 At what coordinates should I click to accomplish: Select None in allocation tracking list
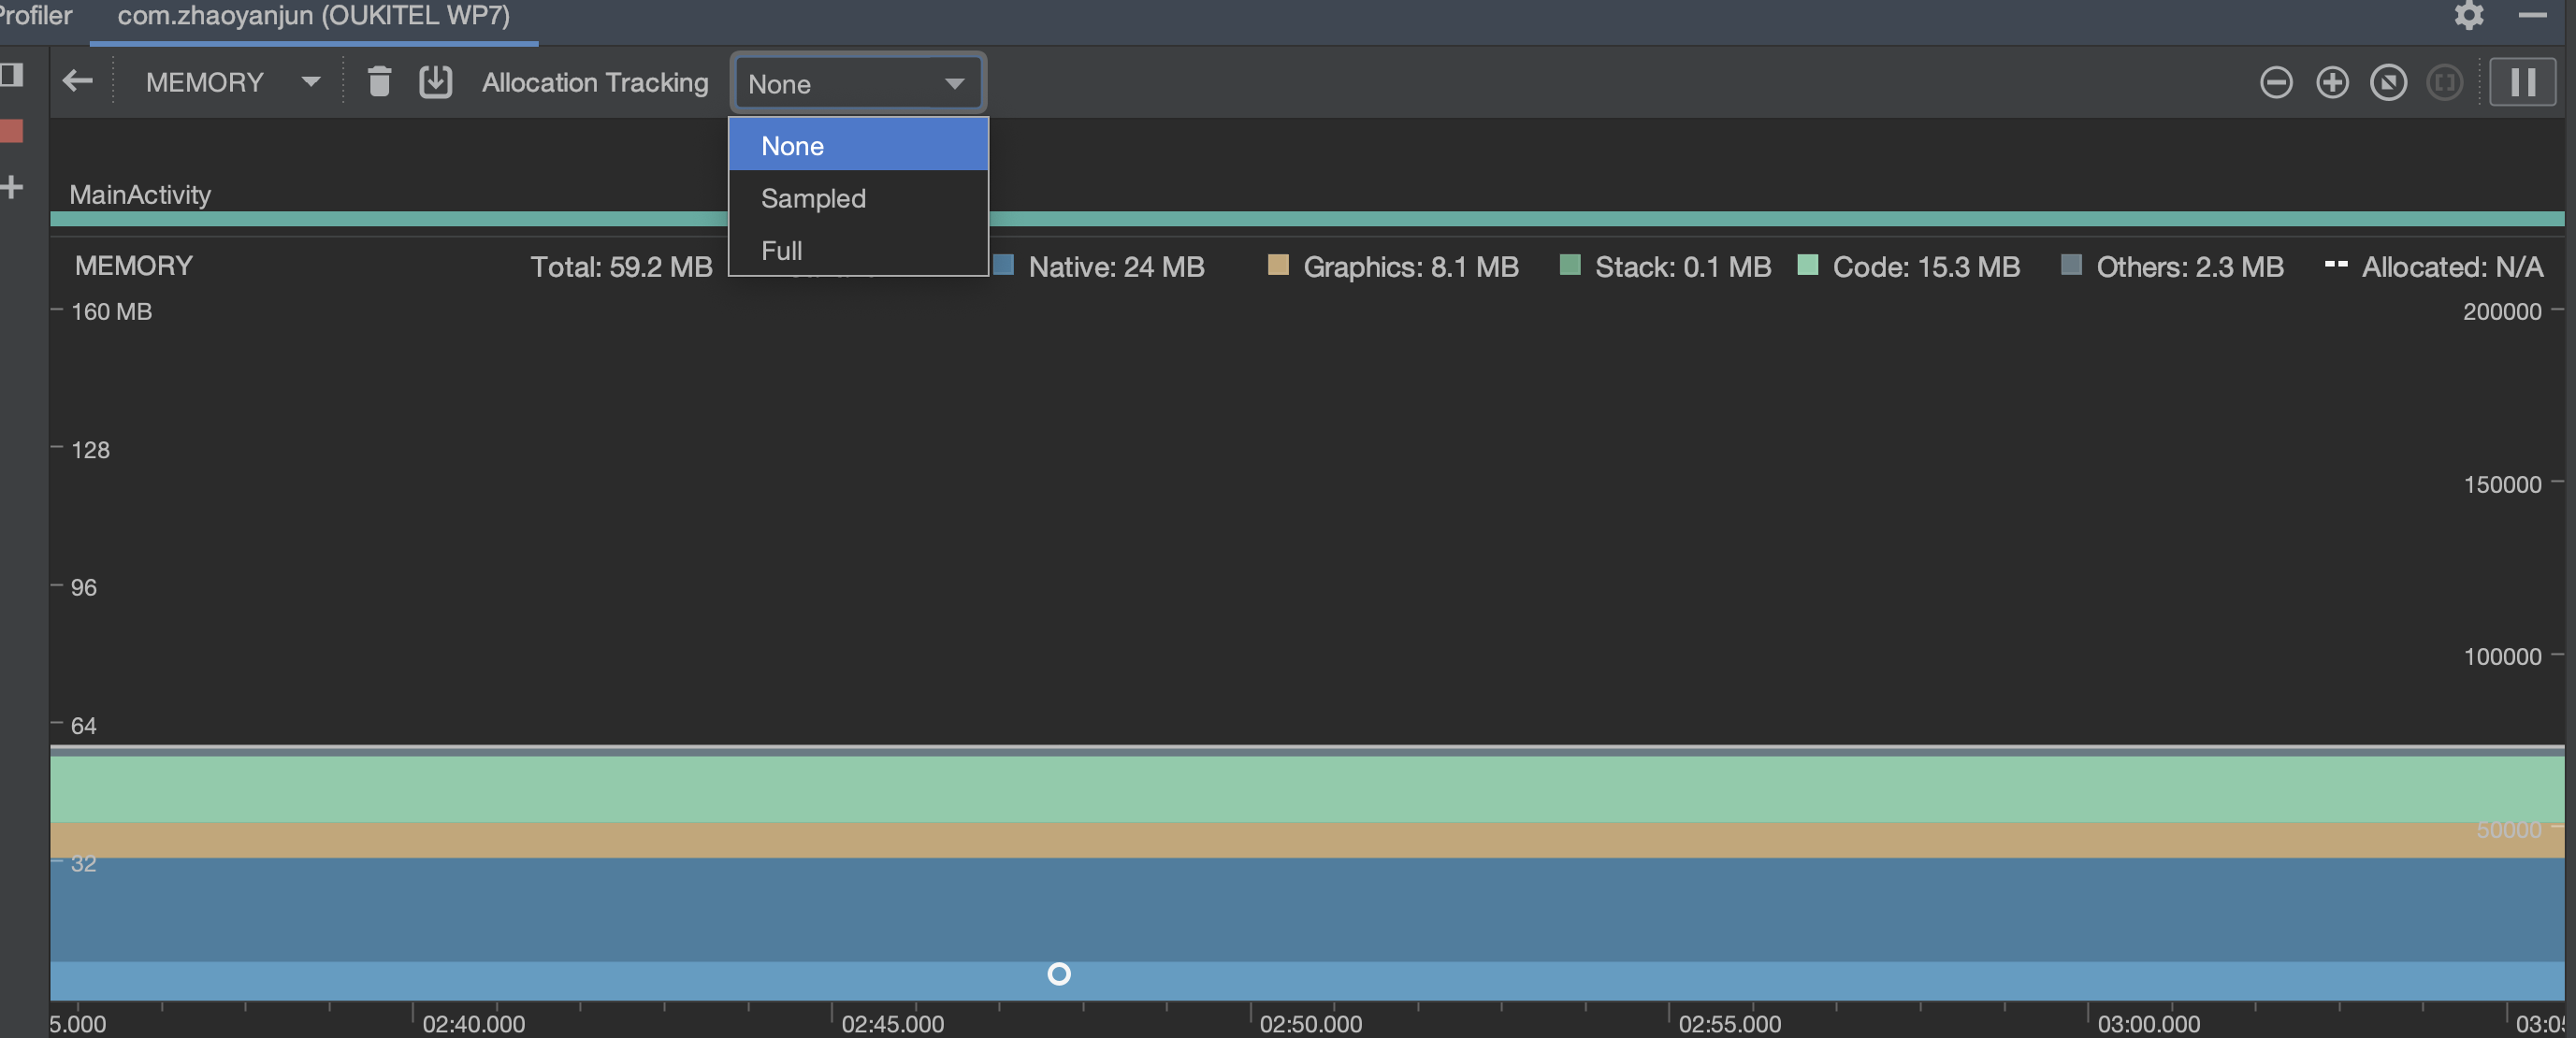(x=857, y=146)
